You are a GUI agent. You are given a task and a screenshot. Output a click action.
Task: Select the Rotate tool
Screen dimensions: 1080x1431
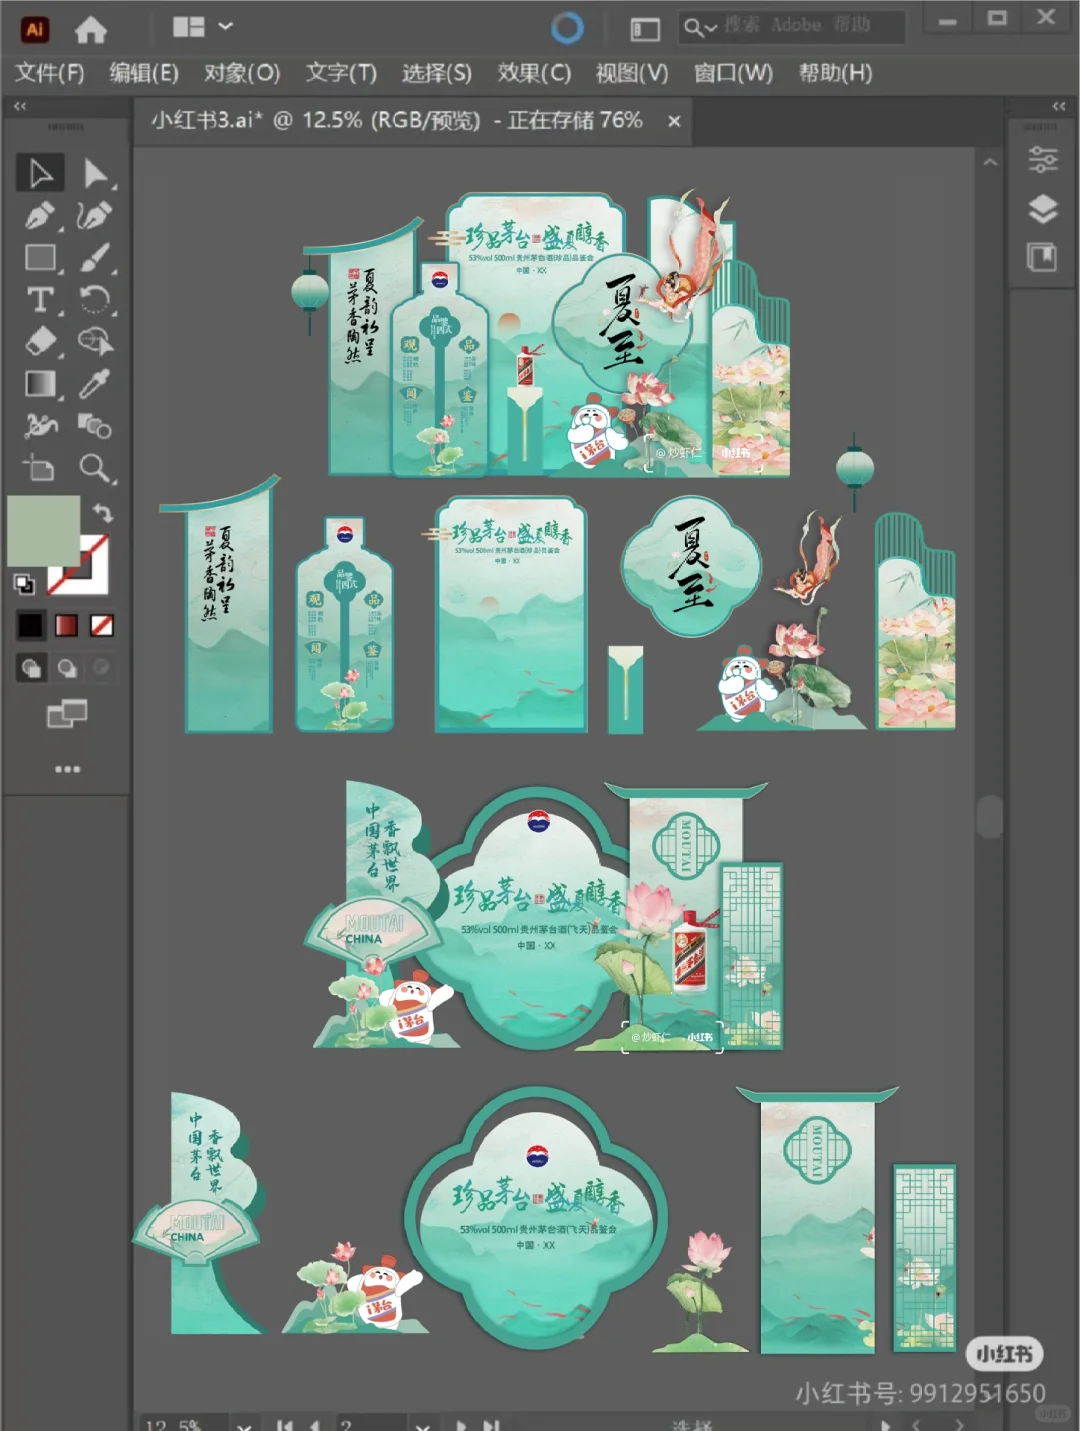[x=95, y=300]
